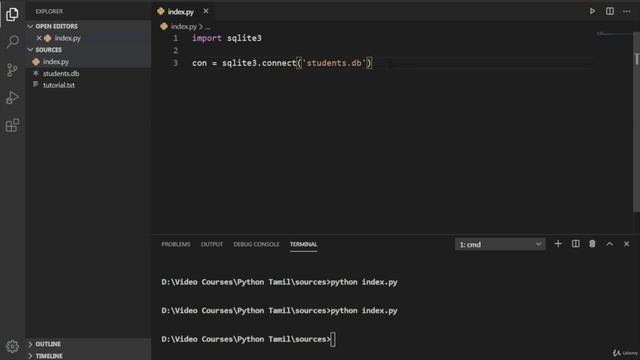Place cursor on 'import sqlite3' line
Screen dimensions: 640x360
click(x=227, y=38)
